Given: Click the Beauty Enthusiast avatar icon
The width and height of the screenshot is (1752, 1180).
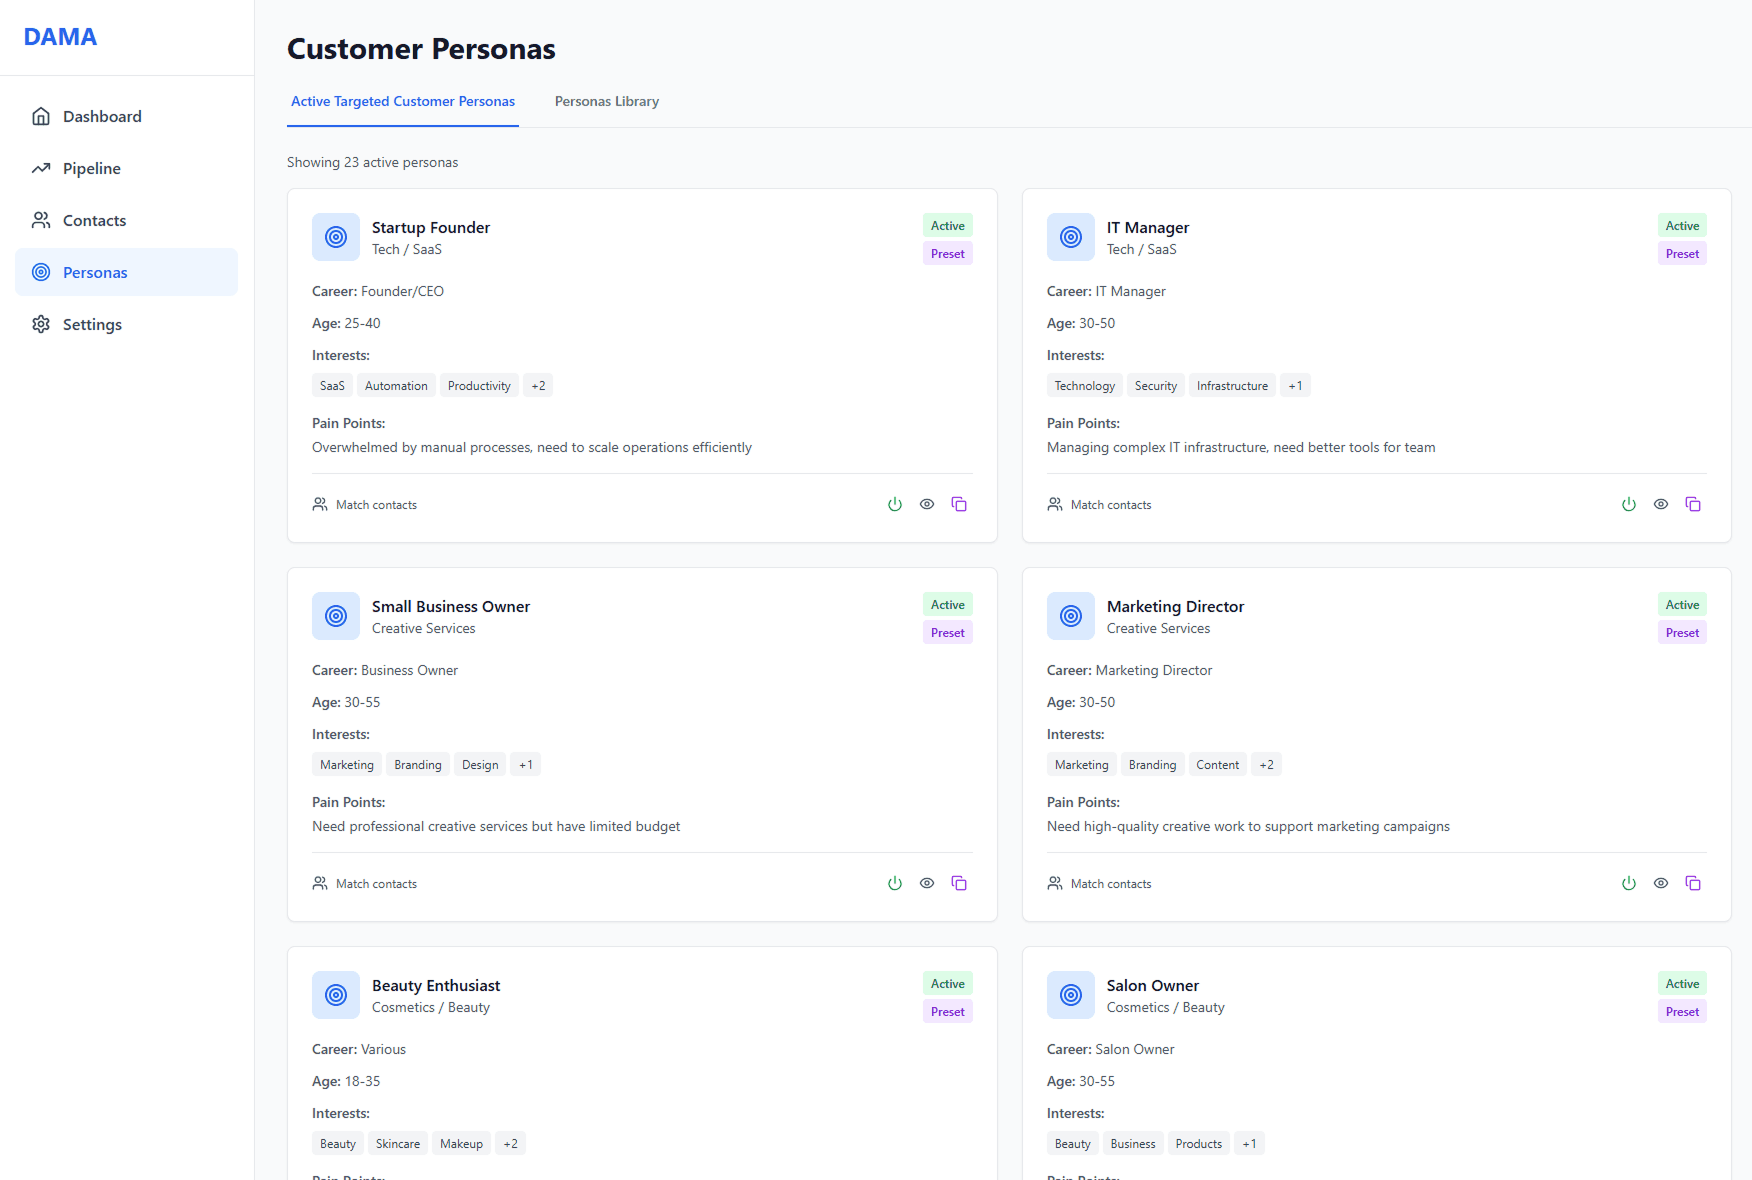Looking at the screenshot, I should click(336, 995).
